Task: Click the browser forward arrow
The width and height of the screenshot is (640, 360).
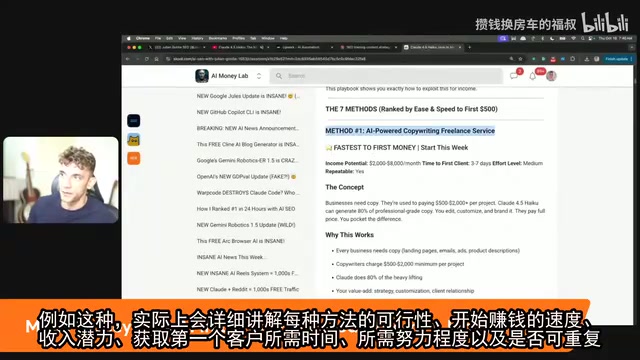Action: click(137, 59)
